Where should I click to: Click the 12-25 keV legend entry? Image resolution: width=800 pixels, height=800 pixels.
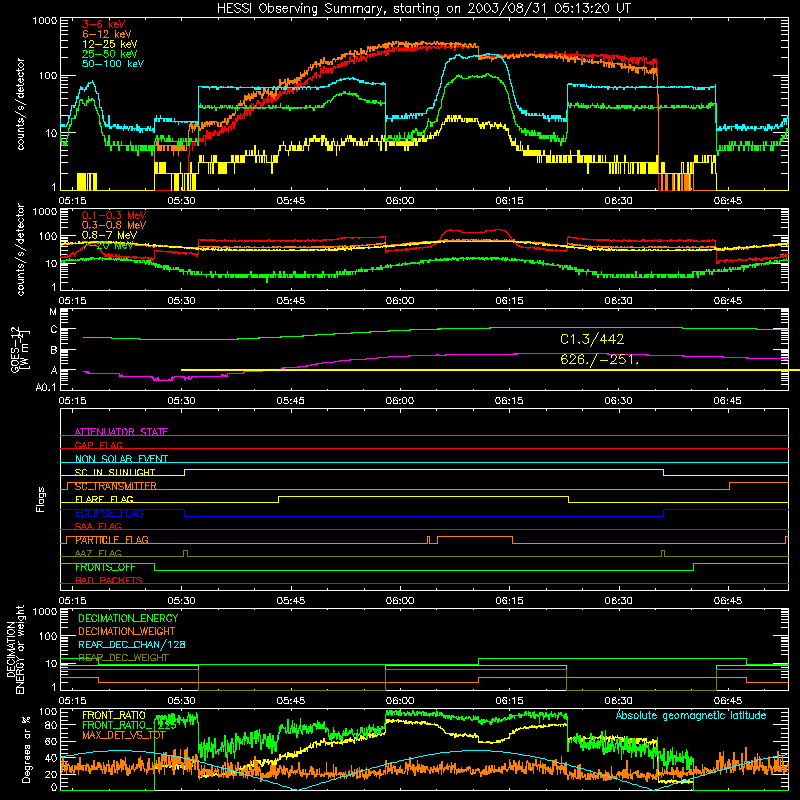[x=109, y=44]
